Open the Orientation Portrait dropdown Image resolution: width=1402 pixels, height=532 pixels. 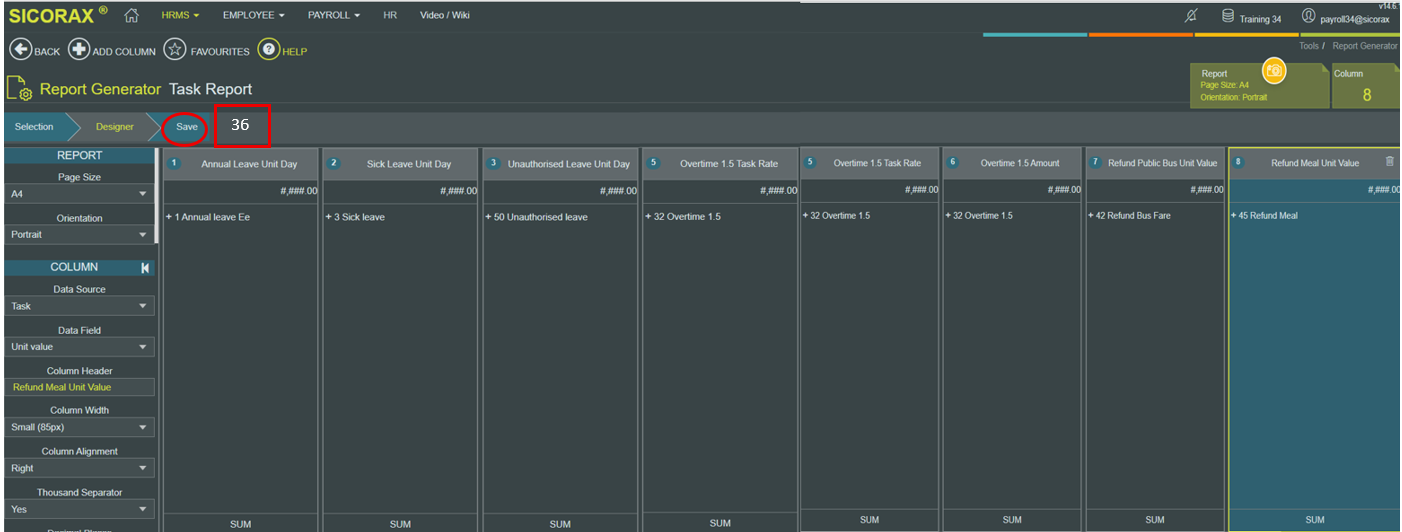[x=80, y=234]
